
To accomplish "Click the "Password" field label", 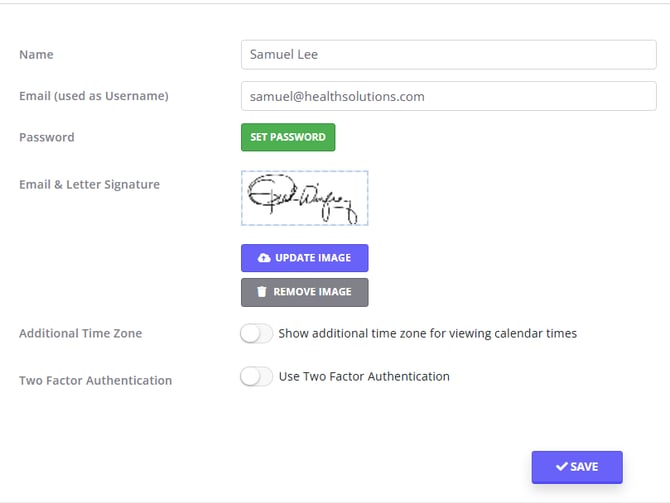I will click(x=46, y=137).
